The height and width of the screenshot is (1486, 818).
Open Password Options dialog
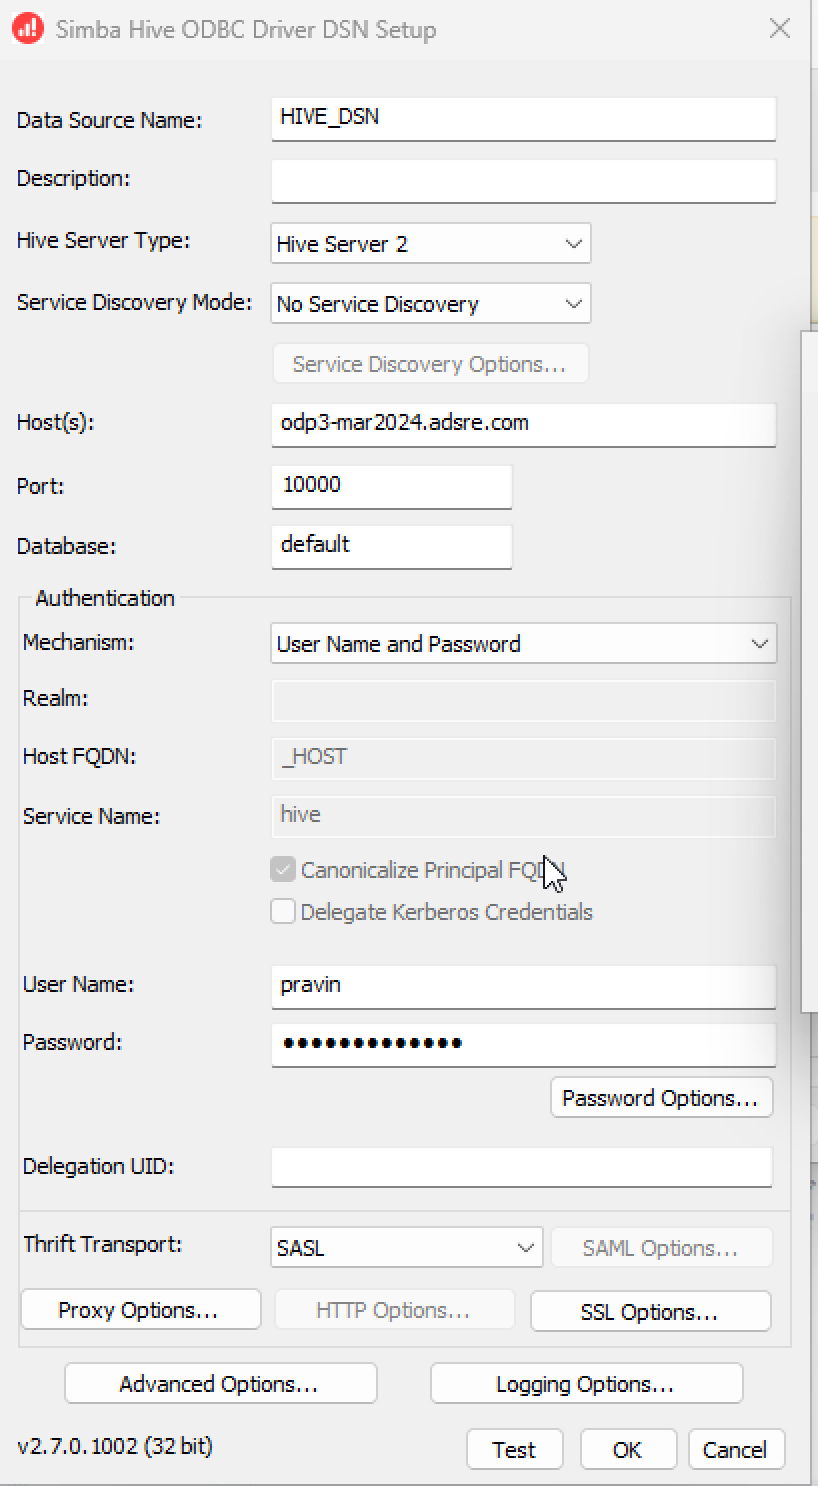(661, 1098)
